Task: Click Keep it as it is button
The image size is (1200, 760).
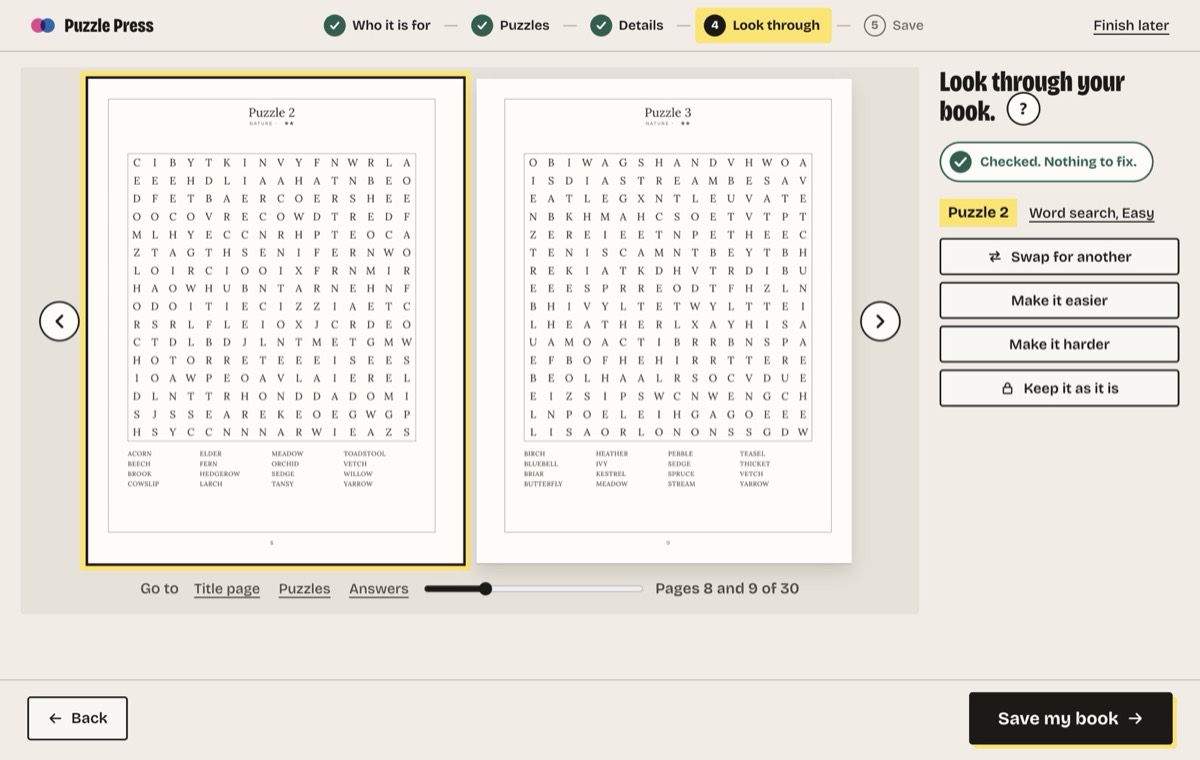Action: (x=1059, y=388)
